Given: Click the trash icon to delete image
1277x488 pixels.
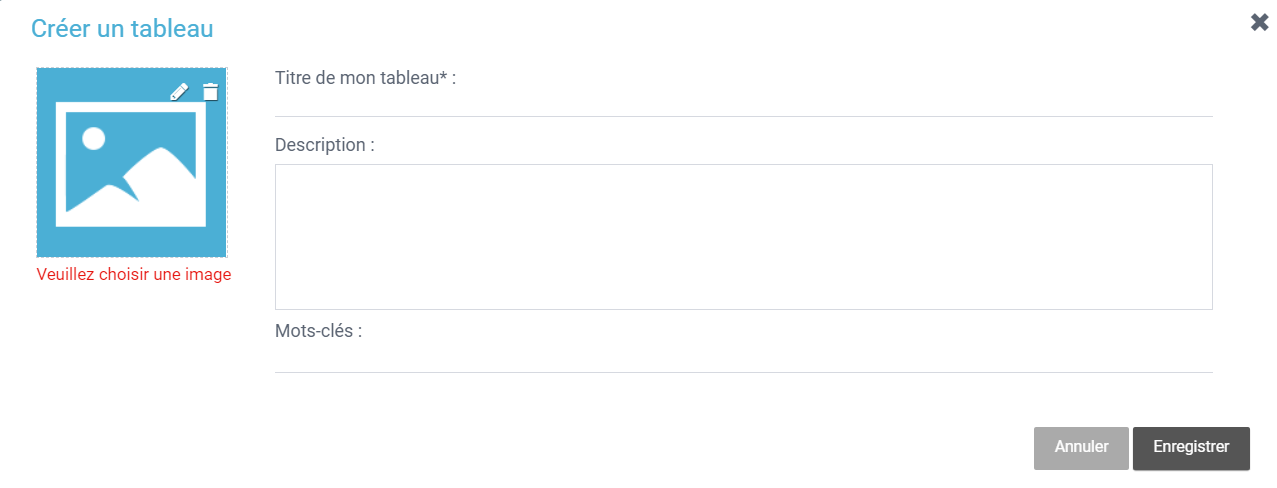Looking at the screenshot, I should 210,92.
